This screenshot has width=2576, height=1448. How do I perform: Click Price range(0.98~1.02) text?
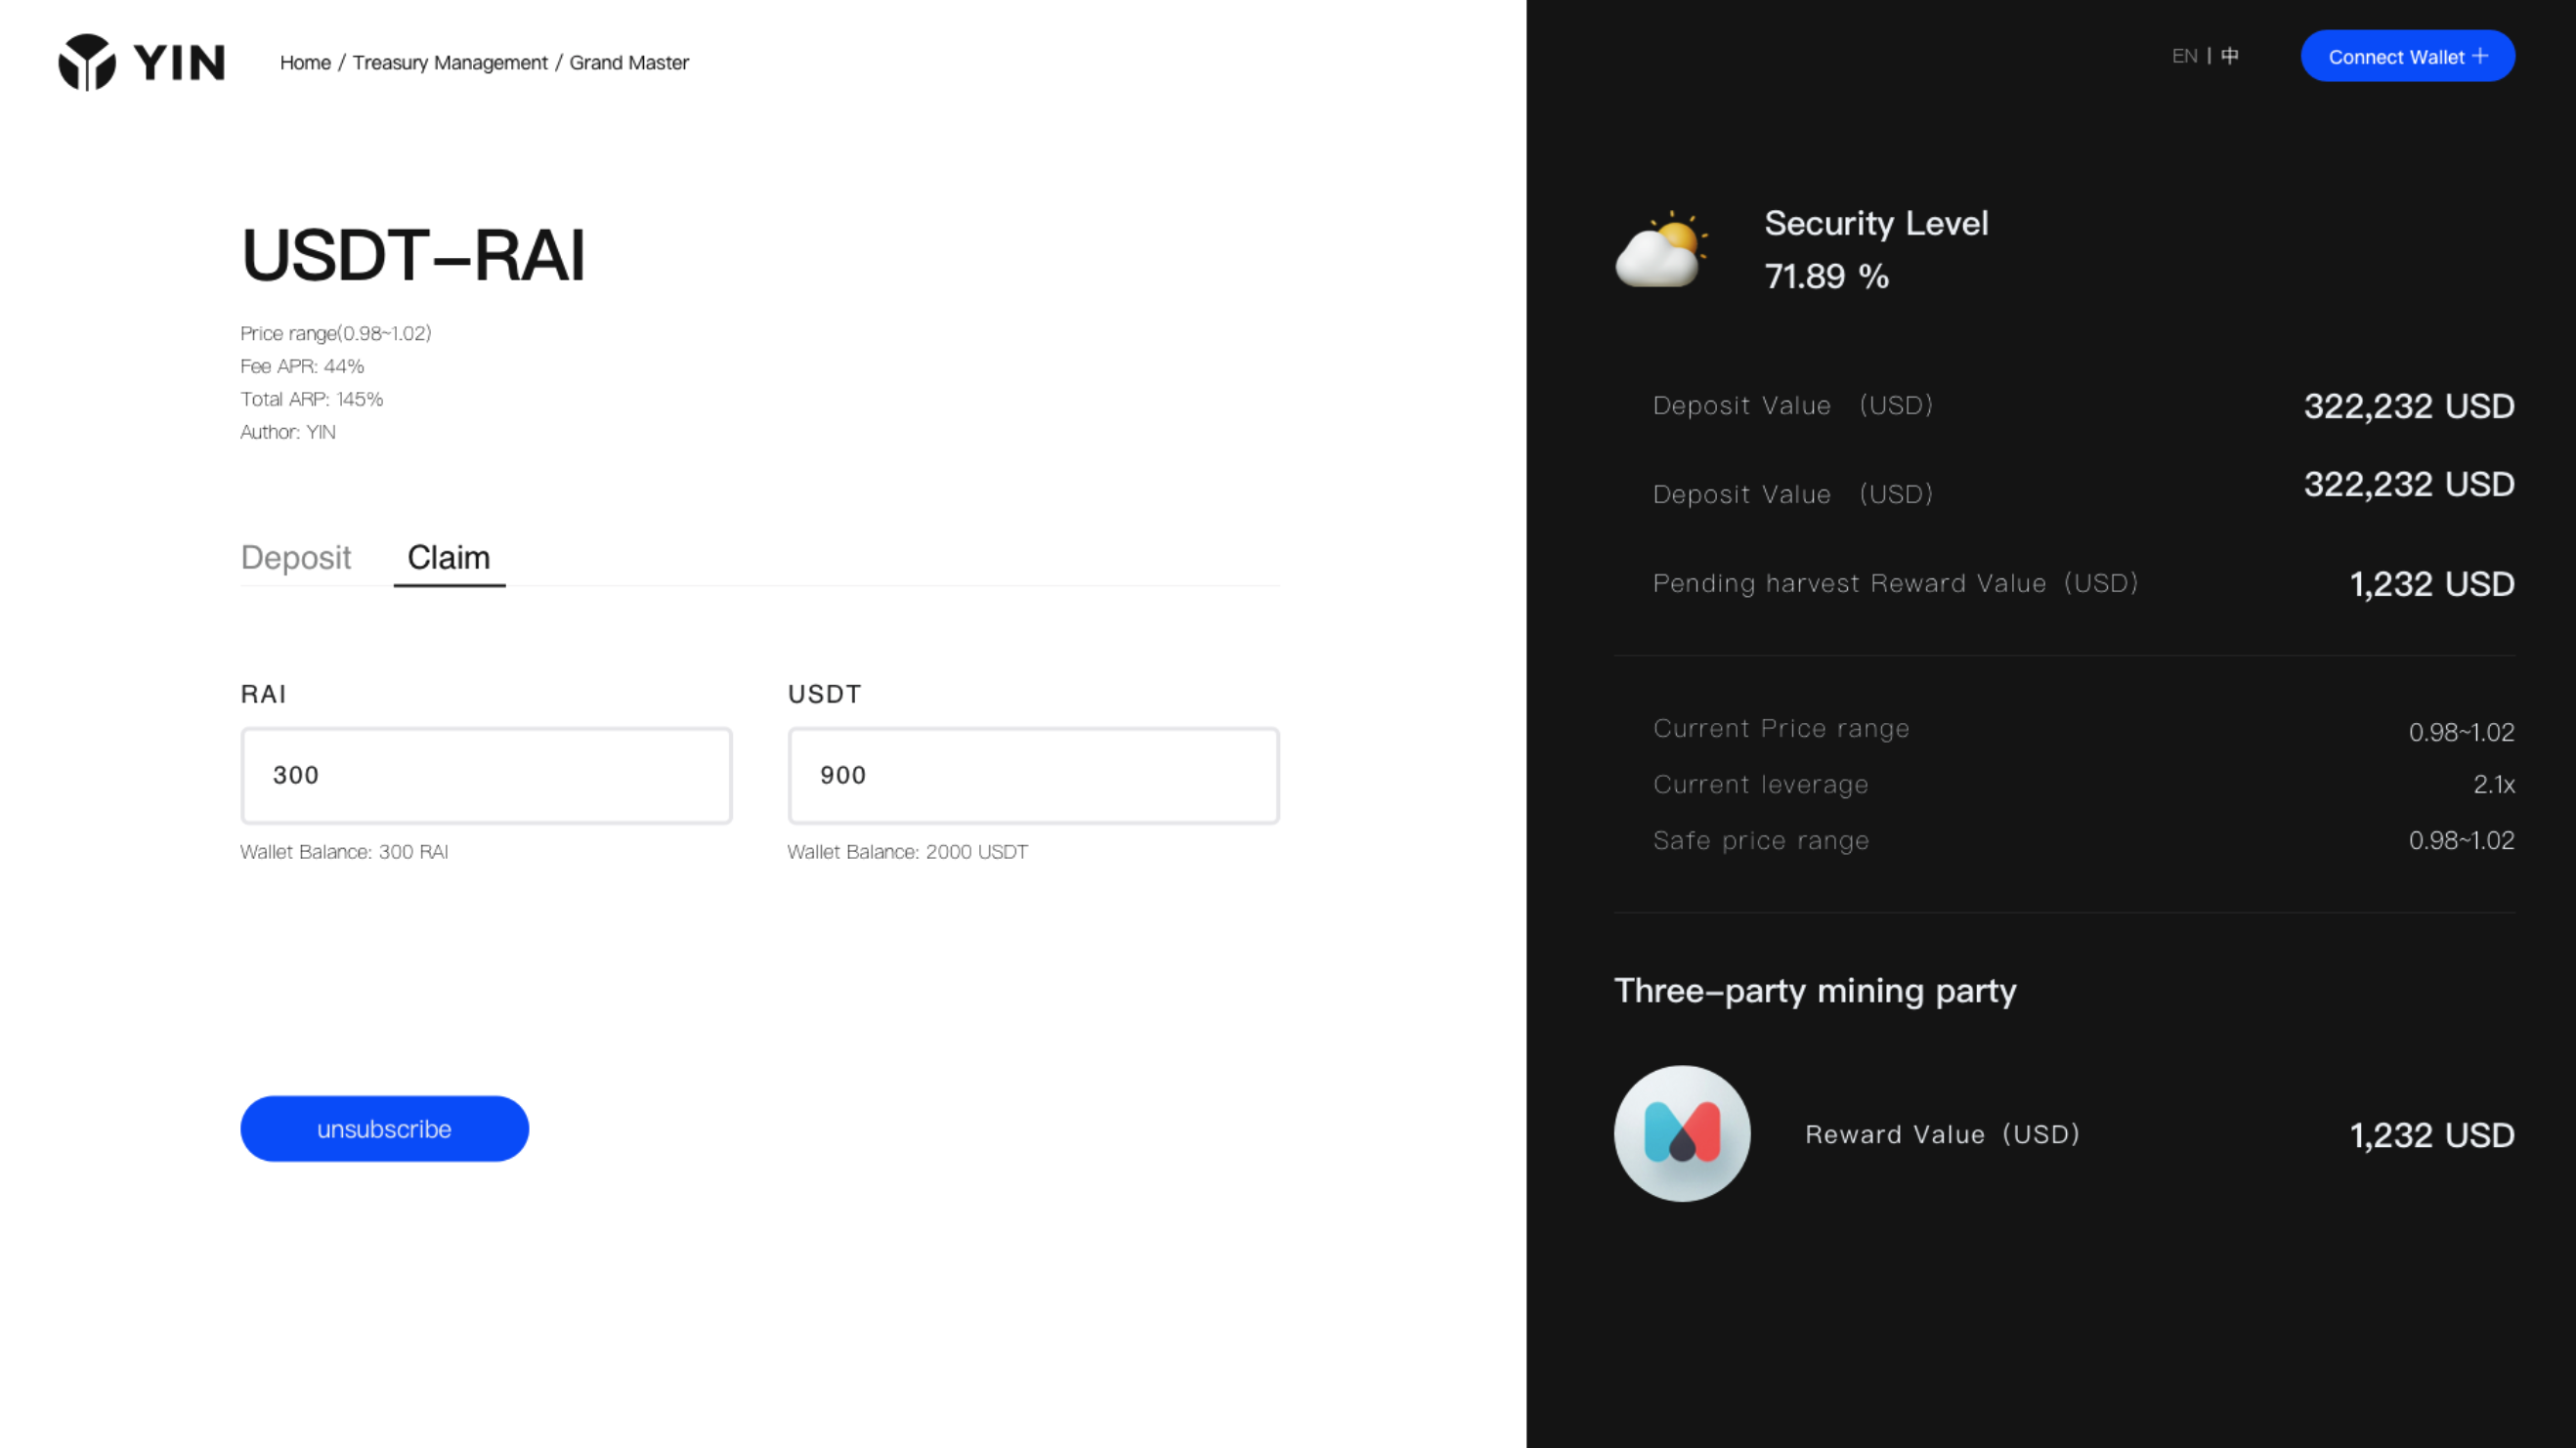pyautogui.click(x=335, y=333)
